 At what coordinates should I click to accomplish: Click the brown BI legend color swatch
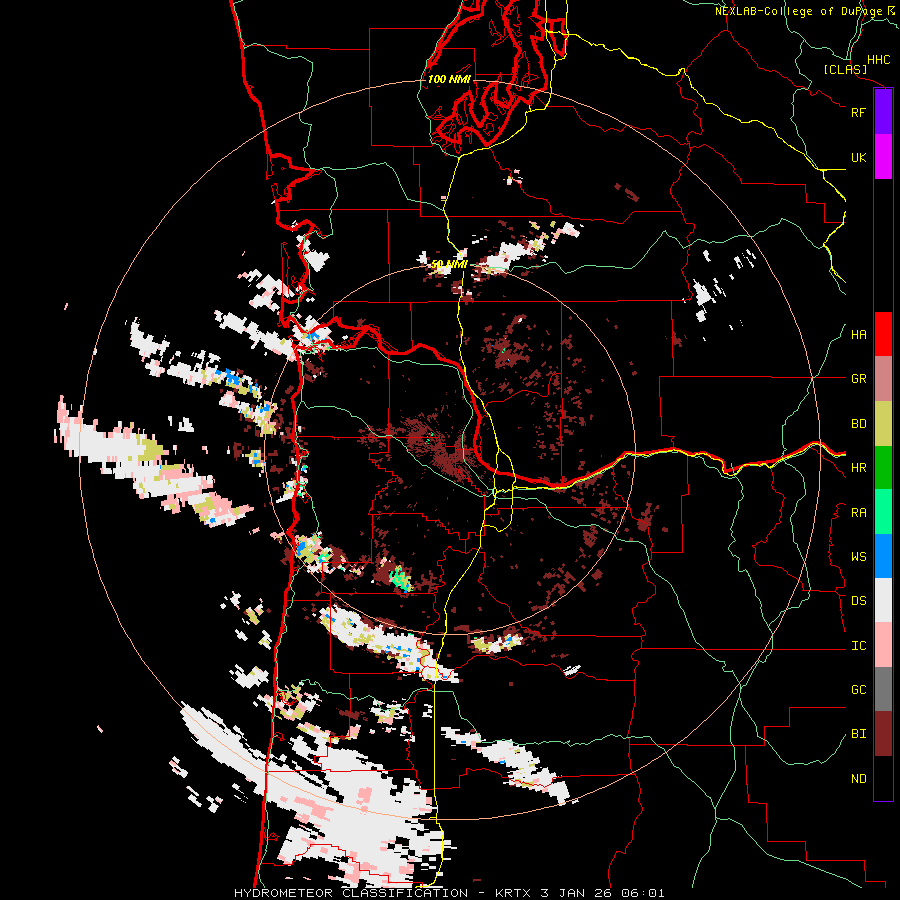point(883,734)
